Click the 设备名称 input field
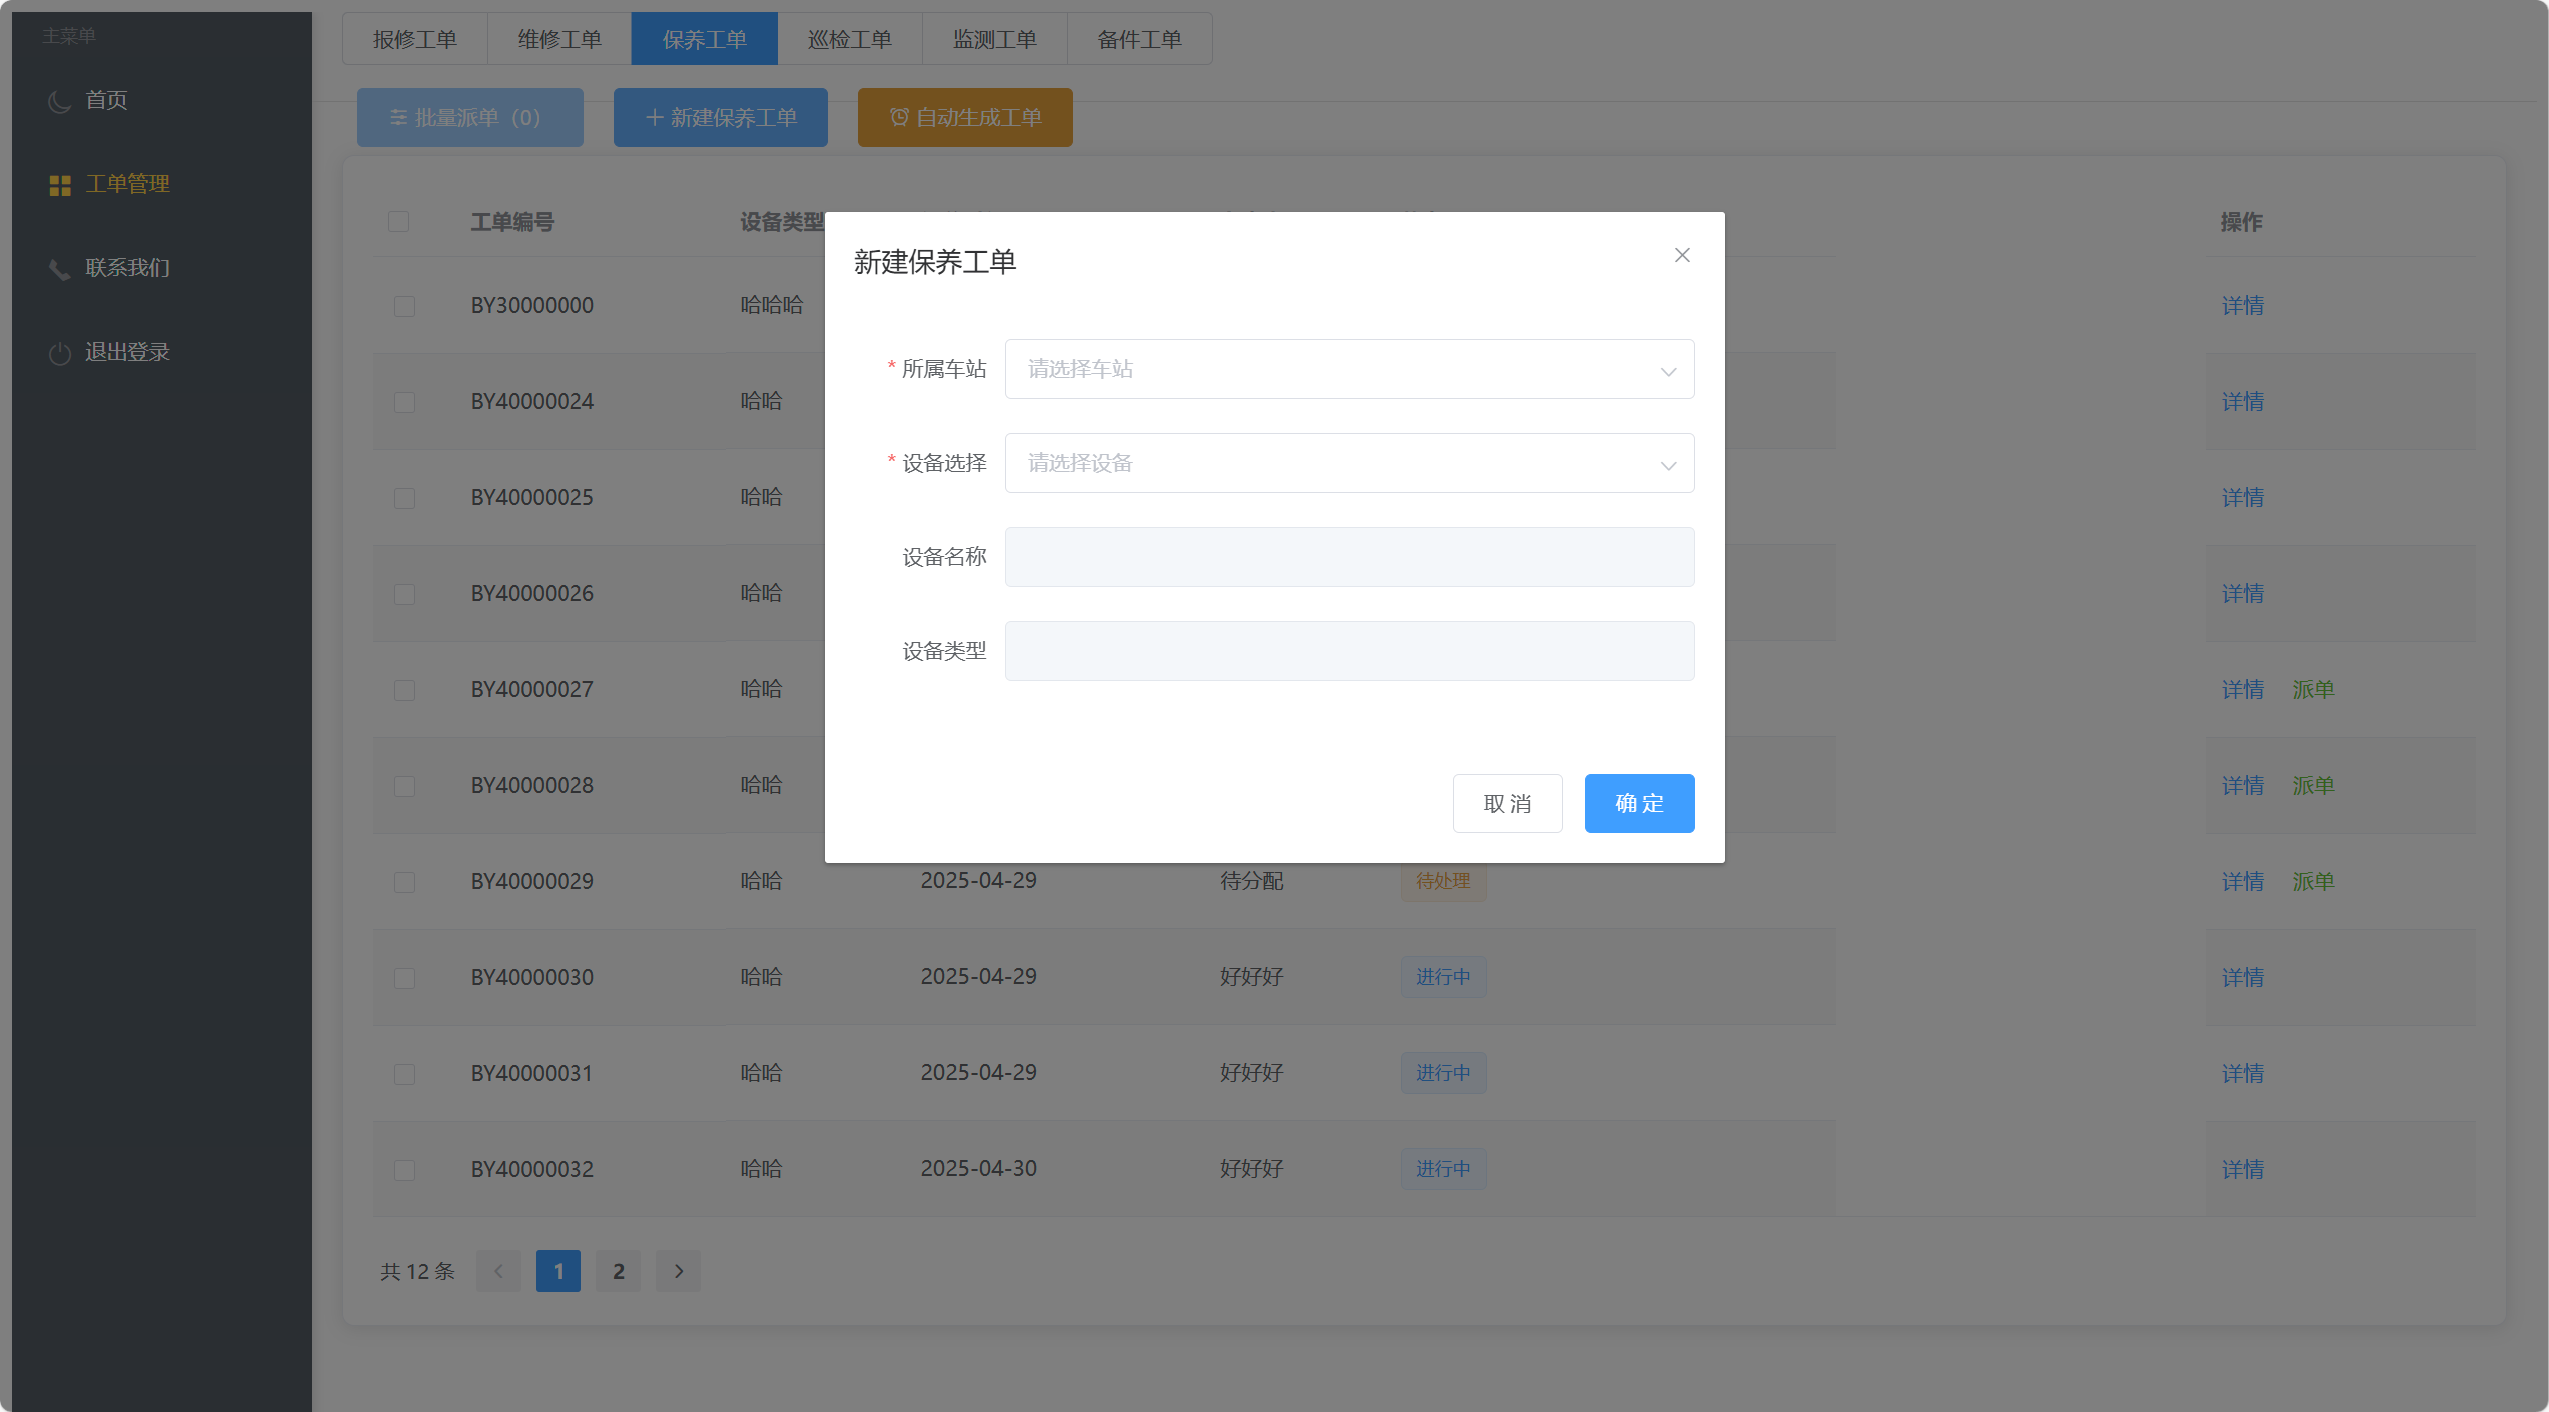 click(x=1348, y=557)
